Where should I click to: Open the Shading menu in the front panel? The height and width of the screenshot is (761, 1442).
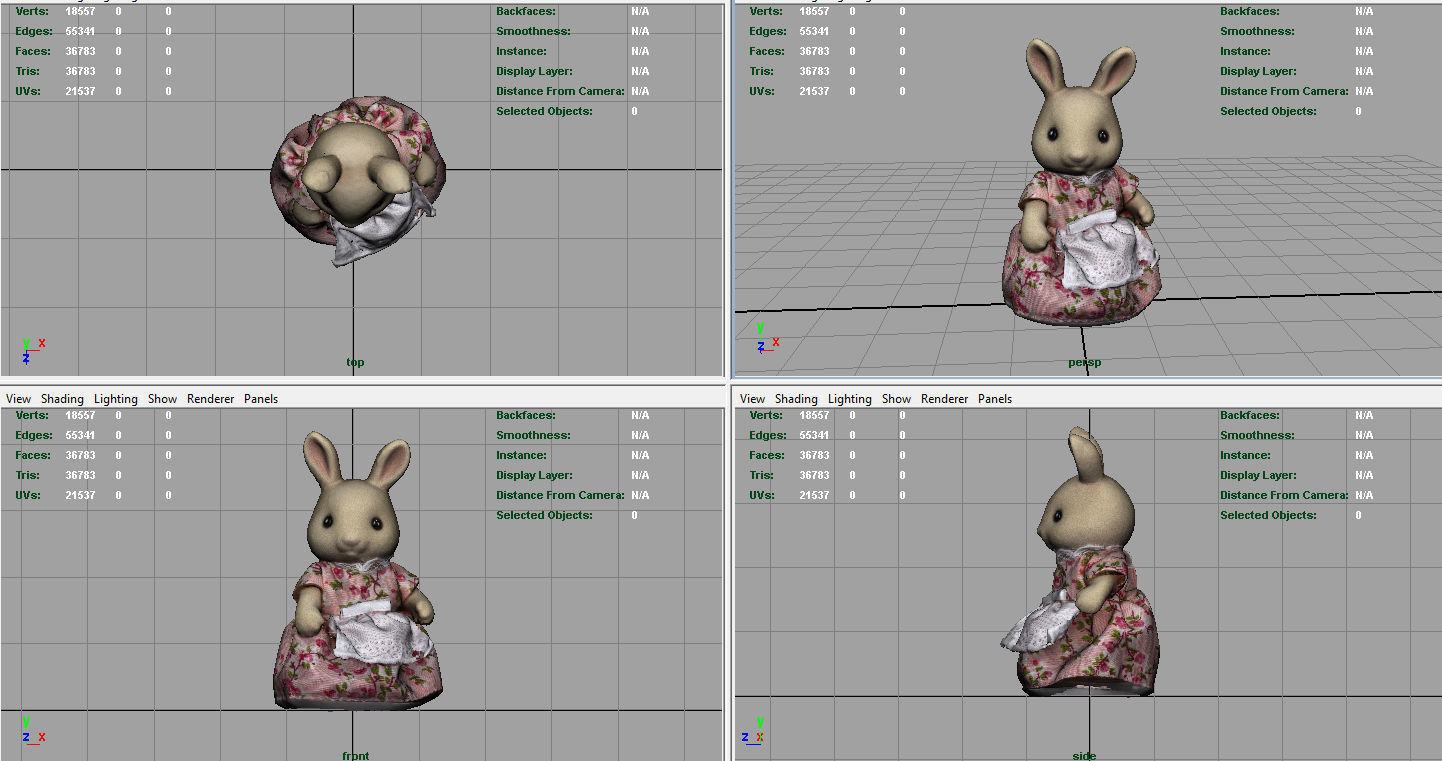(62, 398)
